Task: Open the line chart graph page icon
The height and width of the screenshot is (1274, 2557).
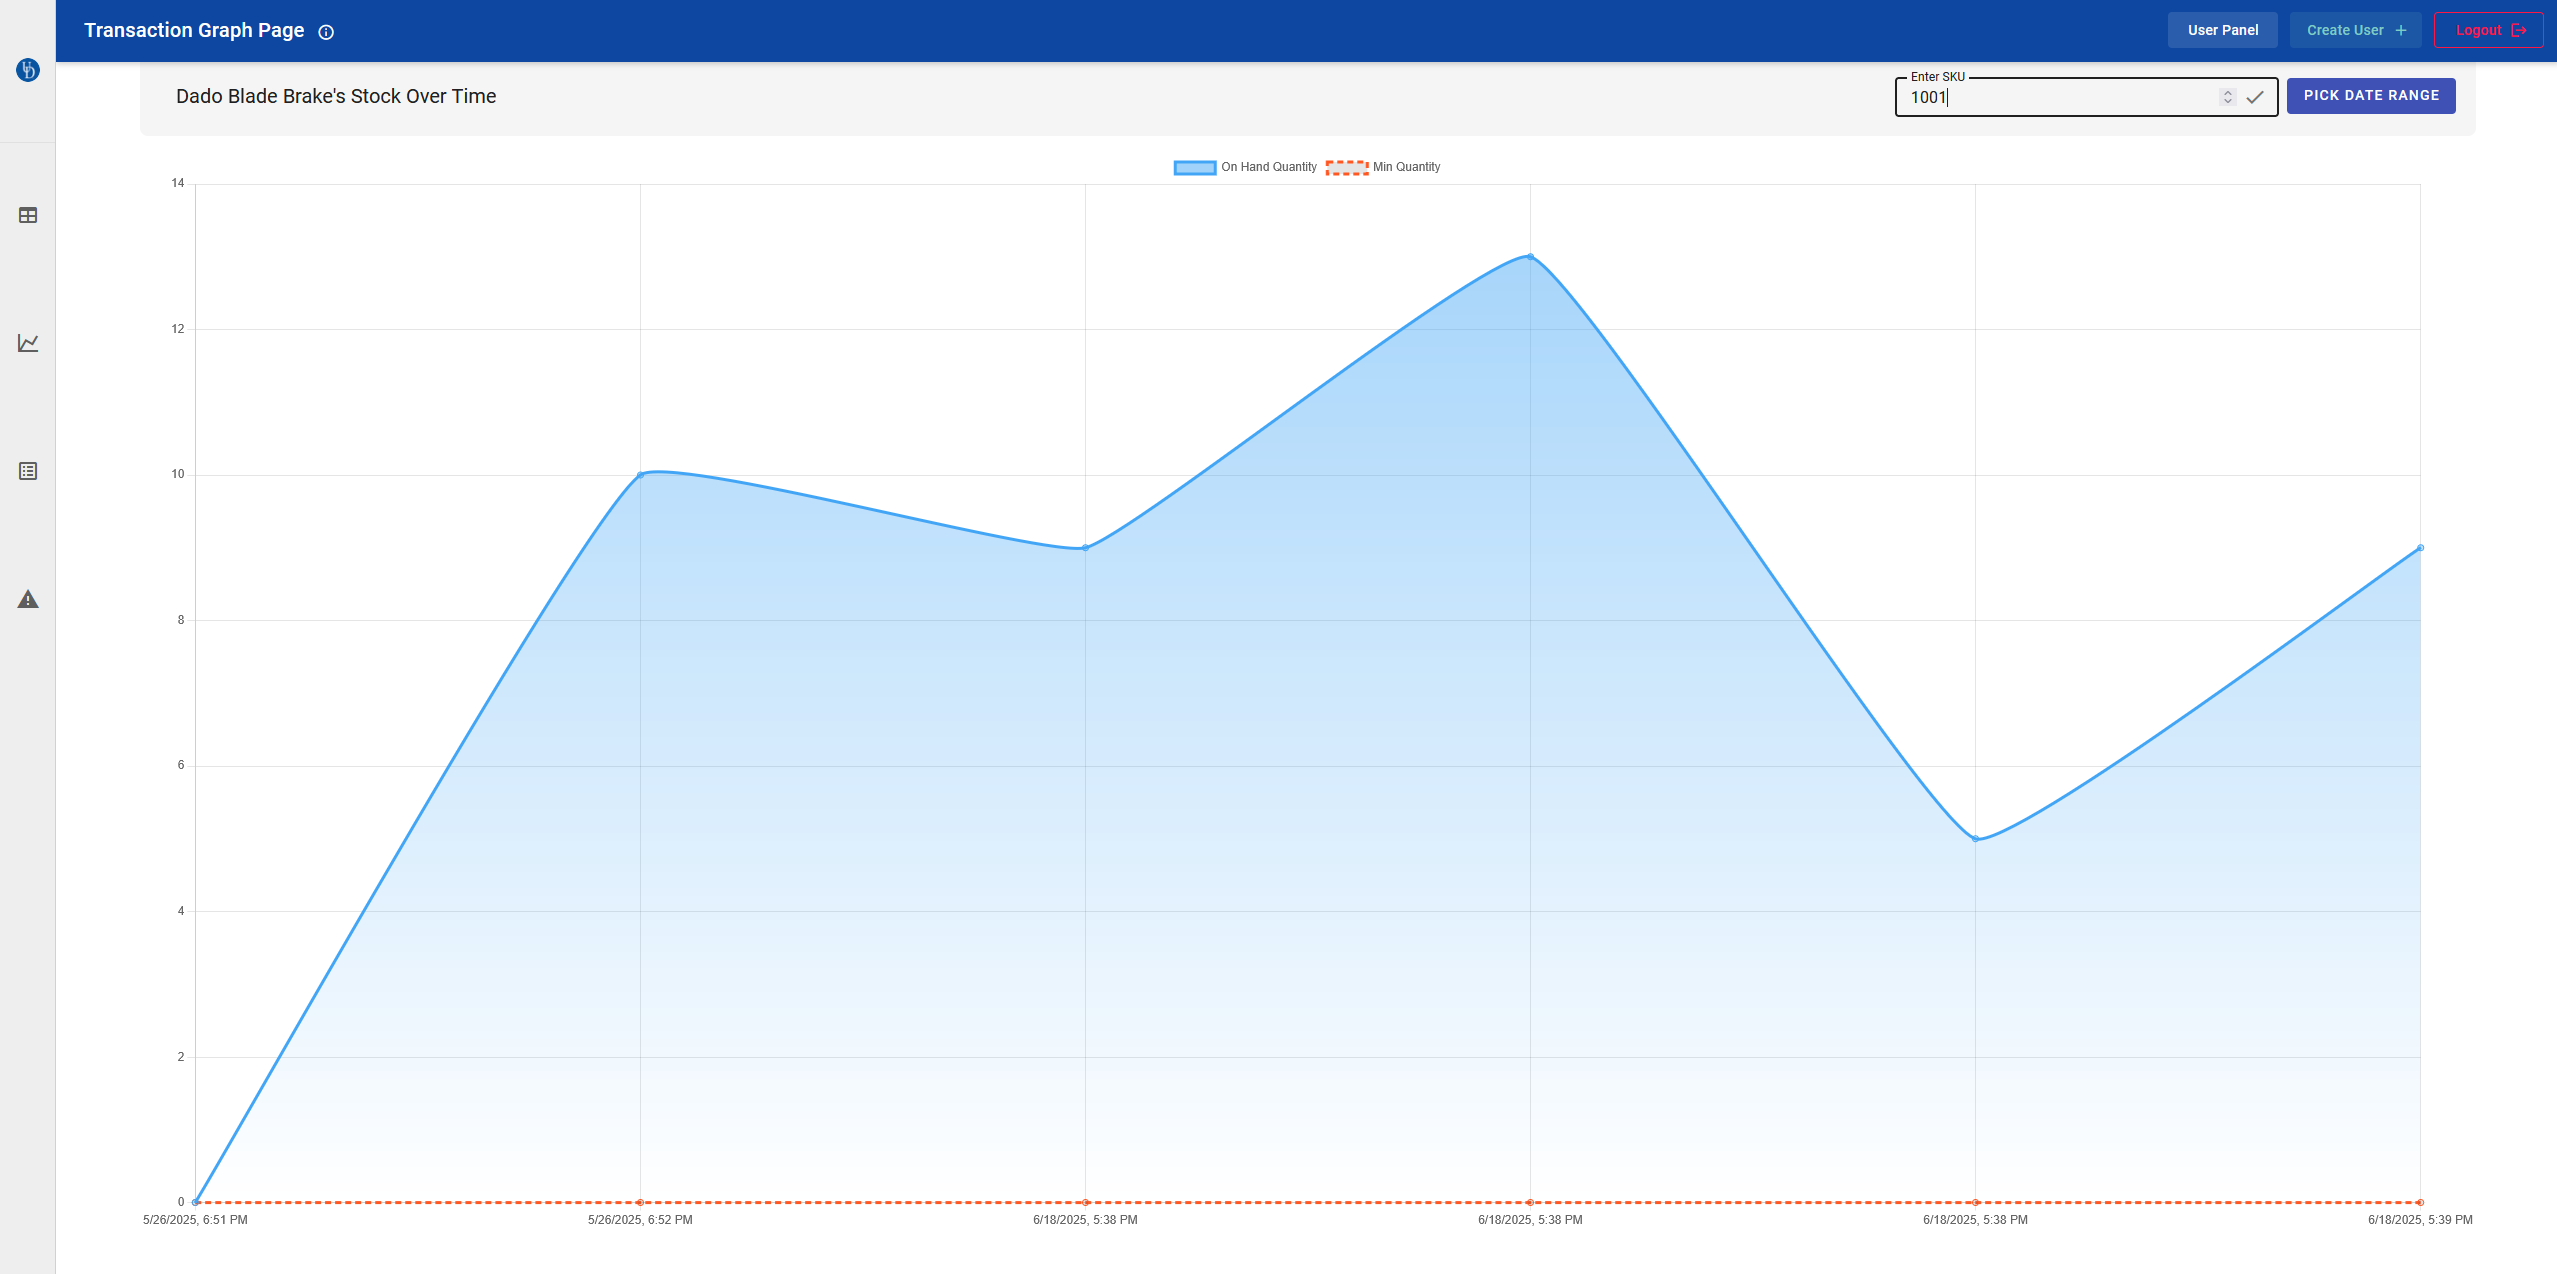Action: point(28,343)
